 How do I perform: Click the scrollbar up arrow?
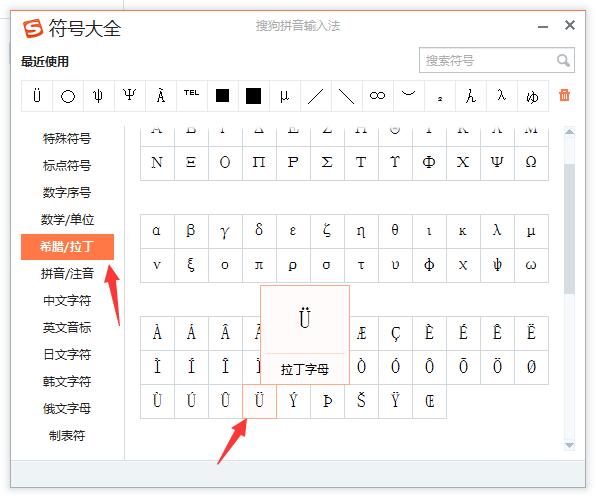click(569, 132)
